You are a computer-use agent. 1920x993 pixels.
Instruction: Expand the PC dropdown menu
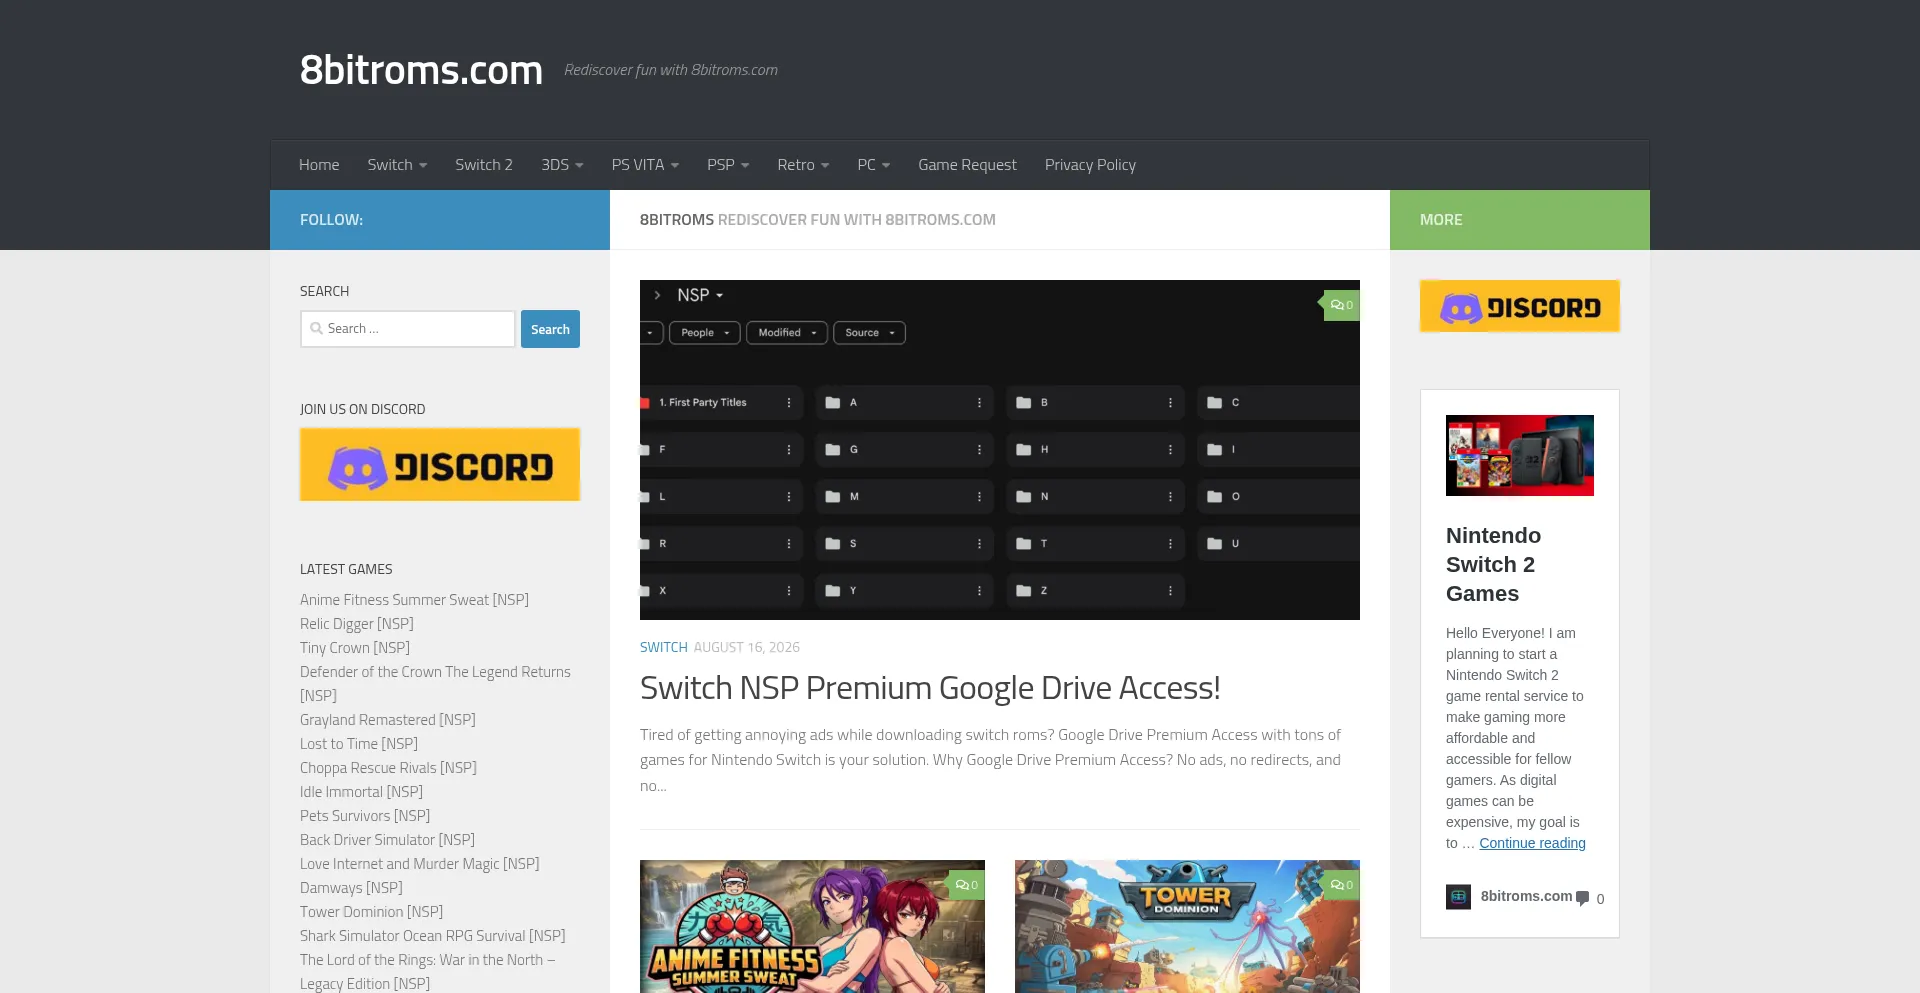click(x=873, y=165)
